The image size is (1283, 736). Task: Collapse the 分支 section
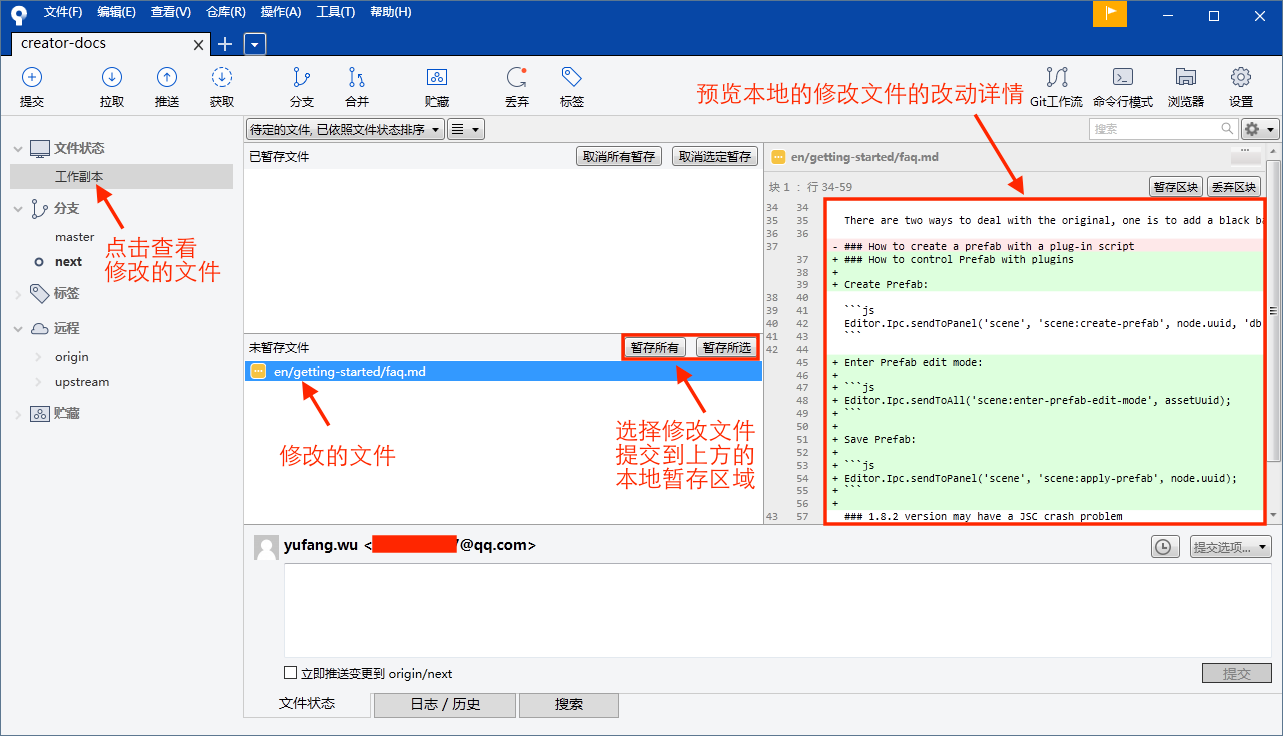tap(17, 209)
